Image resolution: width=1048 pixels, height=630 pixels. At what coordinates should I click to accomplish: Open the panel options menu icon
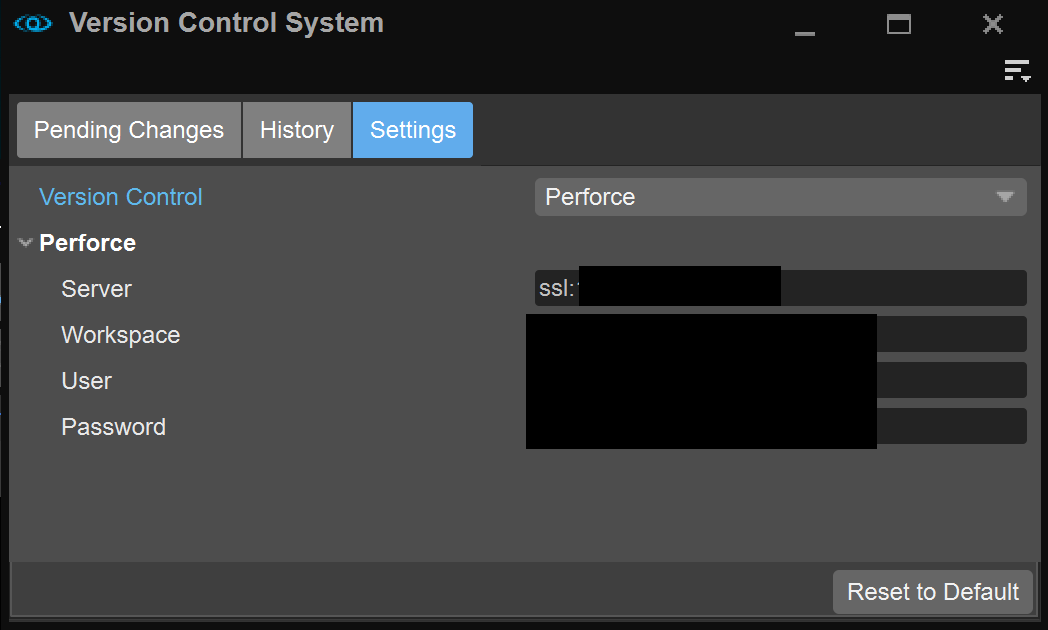coord(1017,70)
